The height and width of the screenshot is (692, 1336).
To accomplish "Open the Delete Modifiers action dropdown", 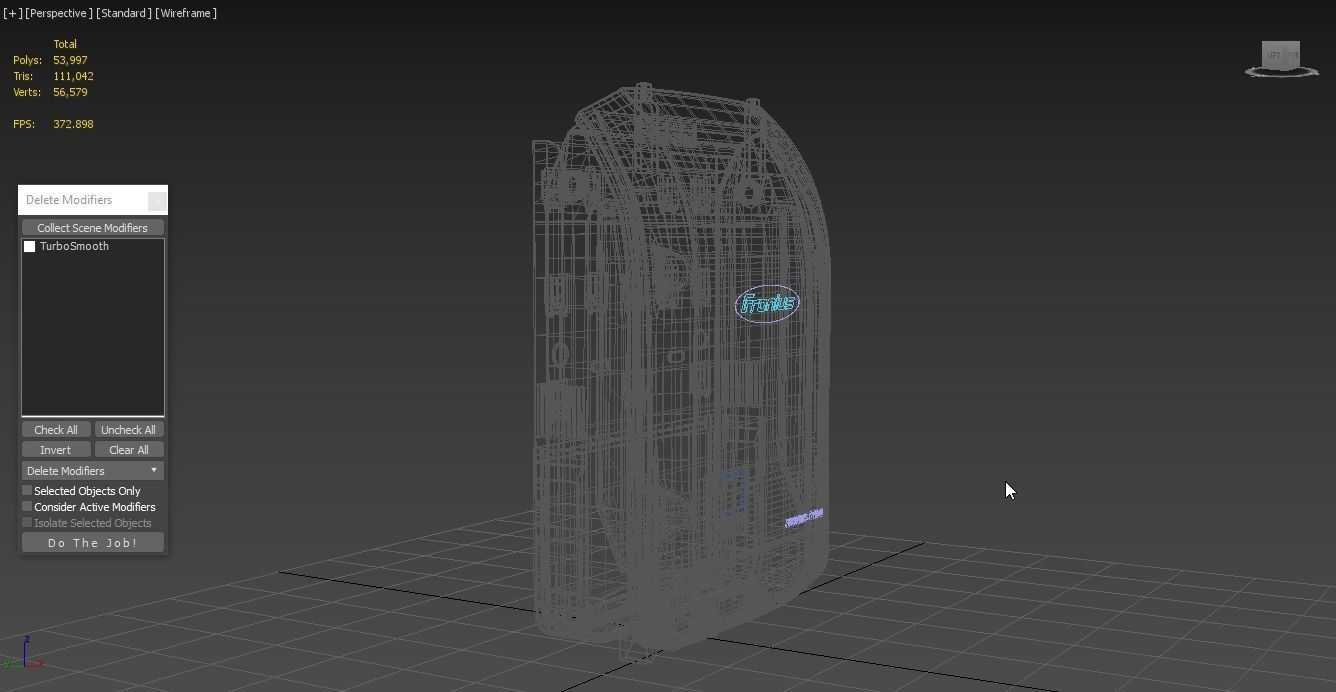I will pos(93,471).
